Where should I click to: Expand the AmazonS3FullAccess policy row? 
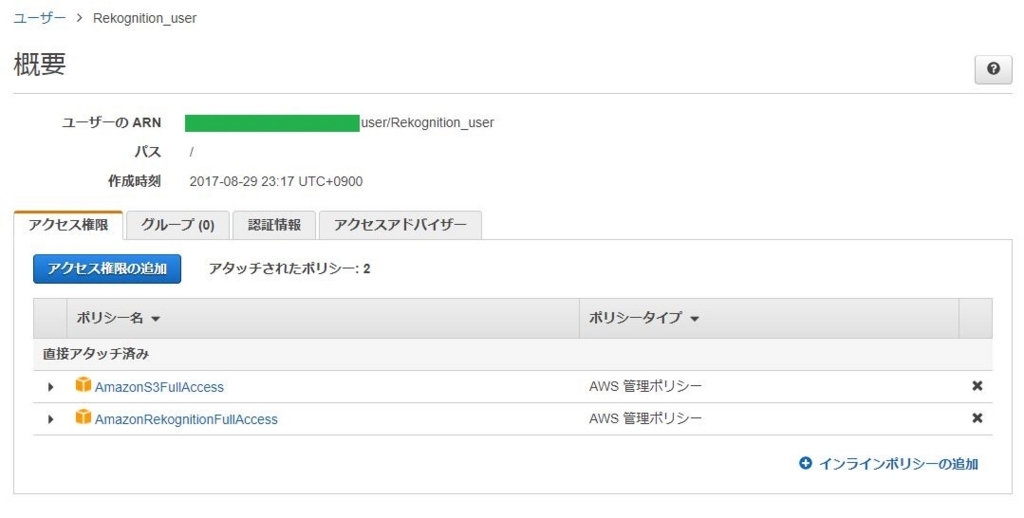click(x=50, y=387)
